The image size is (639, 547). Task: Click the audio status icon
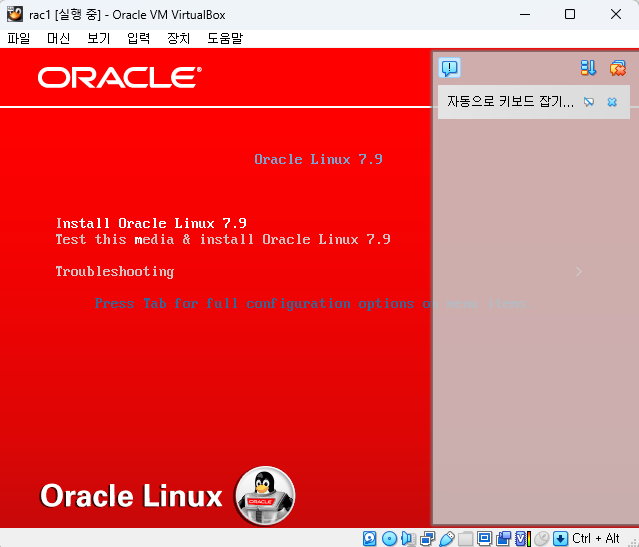click(x=408, y=538)
